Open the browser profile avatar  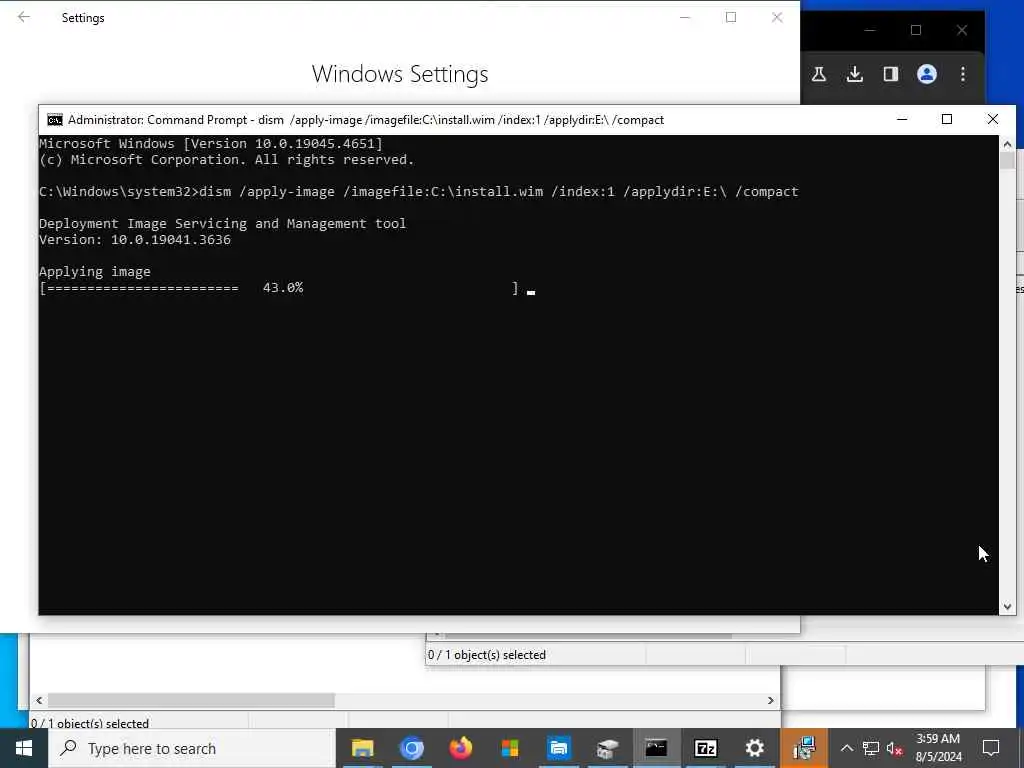tap(927, 74)
